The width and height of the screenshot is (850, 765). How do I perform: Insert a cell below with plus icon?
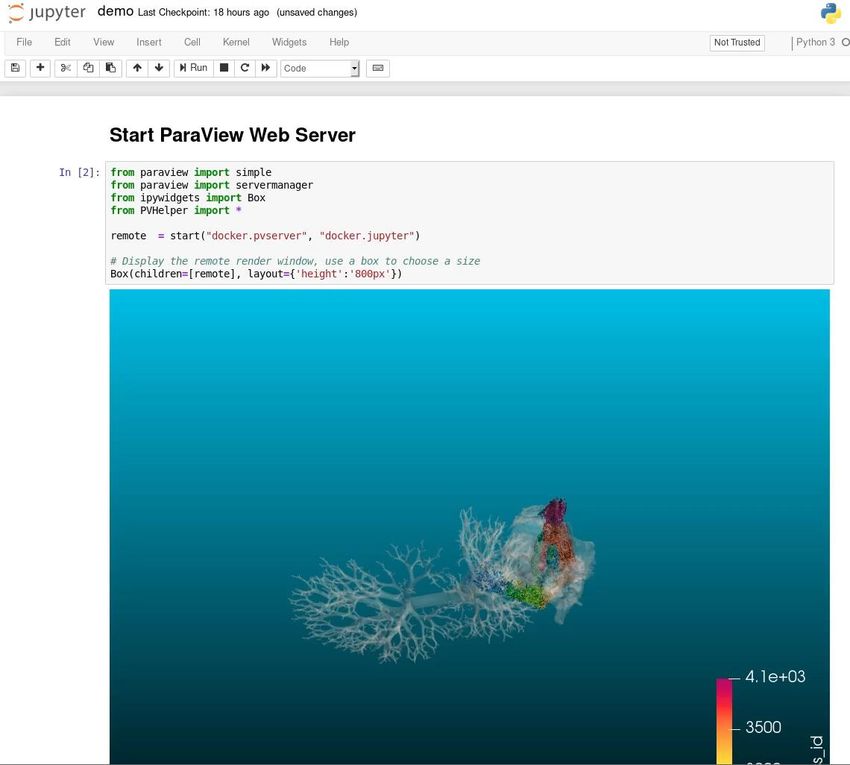(40, 68)
